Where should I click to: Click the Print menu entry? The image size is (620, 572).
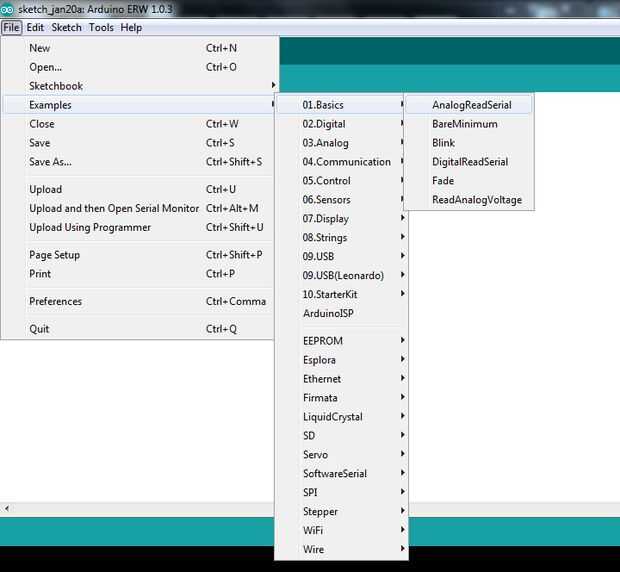139,274
